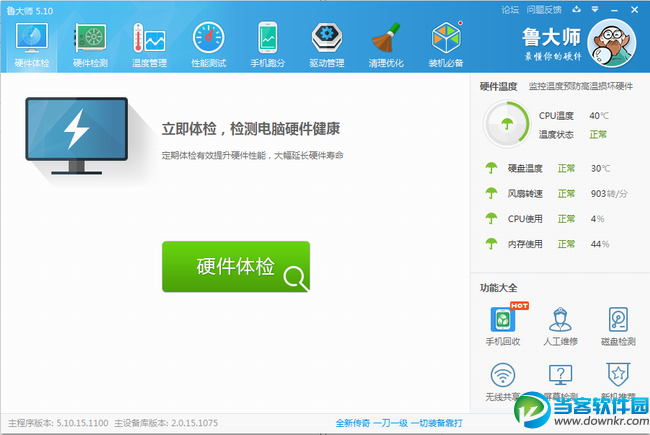The width and height of the screenshot is (650, 435).
Task: Click the 磁盘检测 disk icon
Action: (x=618, y=319)
